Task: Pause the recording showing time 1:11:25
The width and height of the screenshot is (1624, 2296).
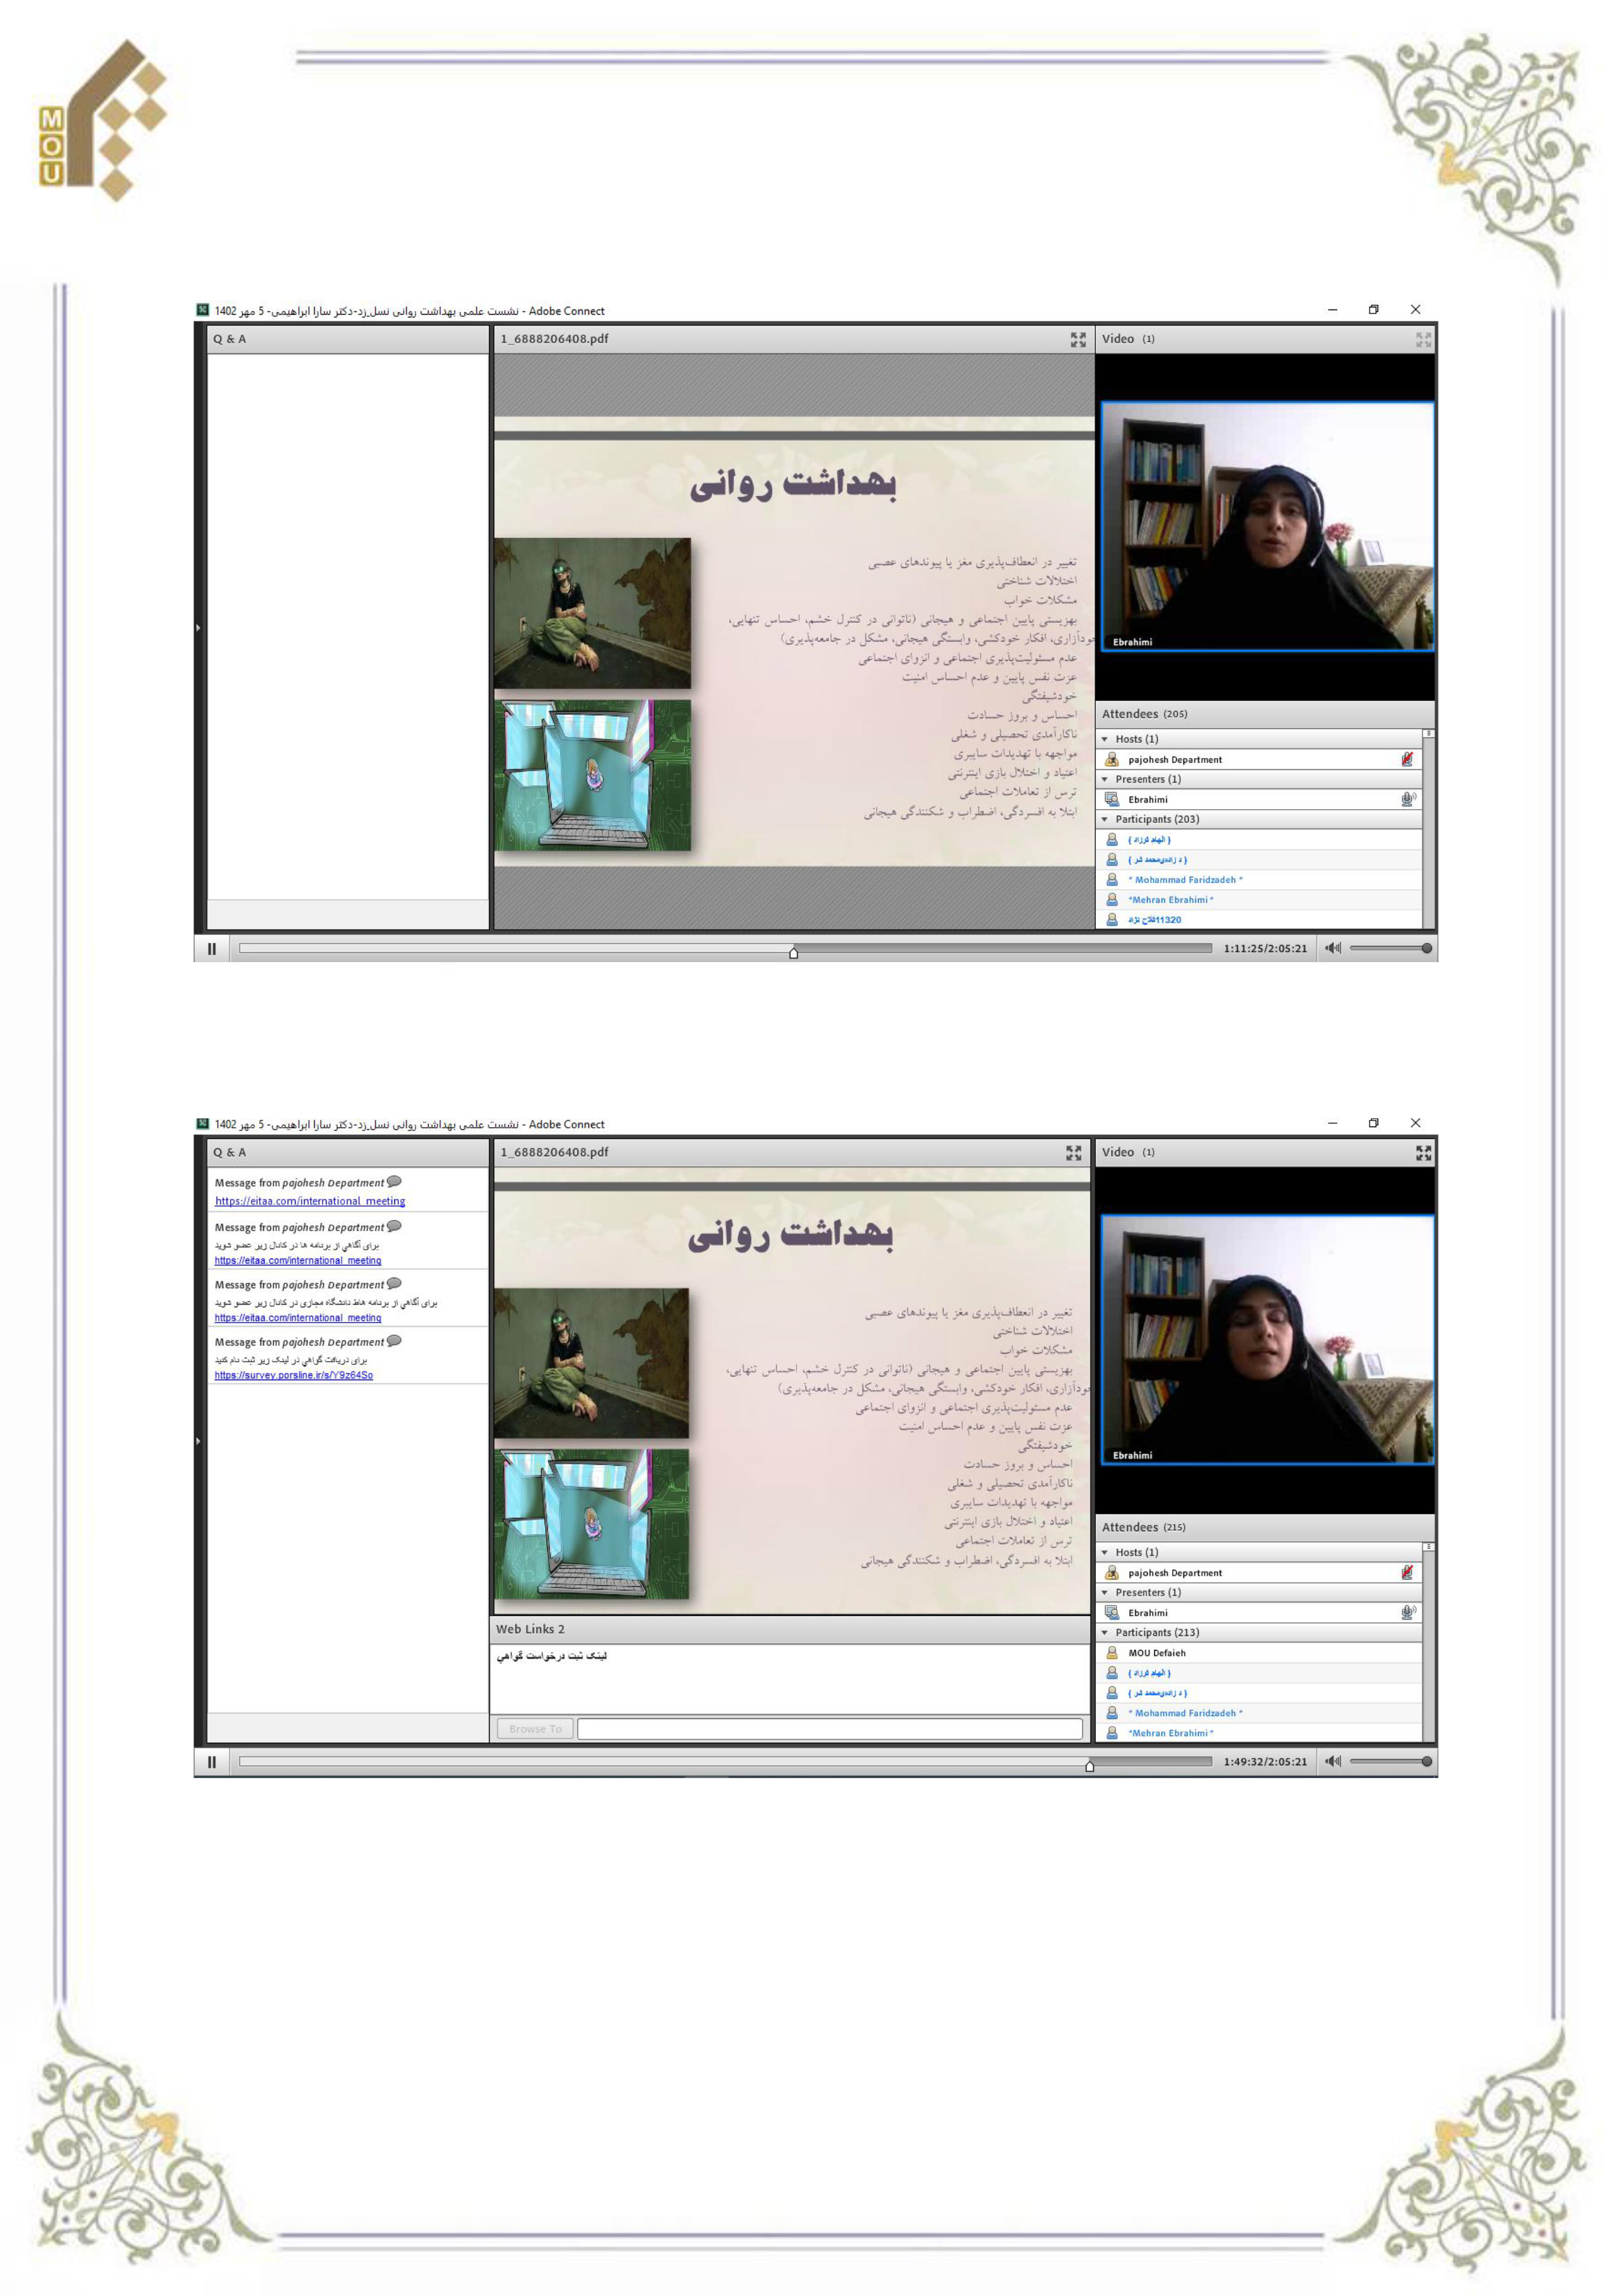Action: 211,949
